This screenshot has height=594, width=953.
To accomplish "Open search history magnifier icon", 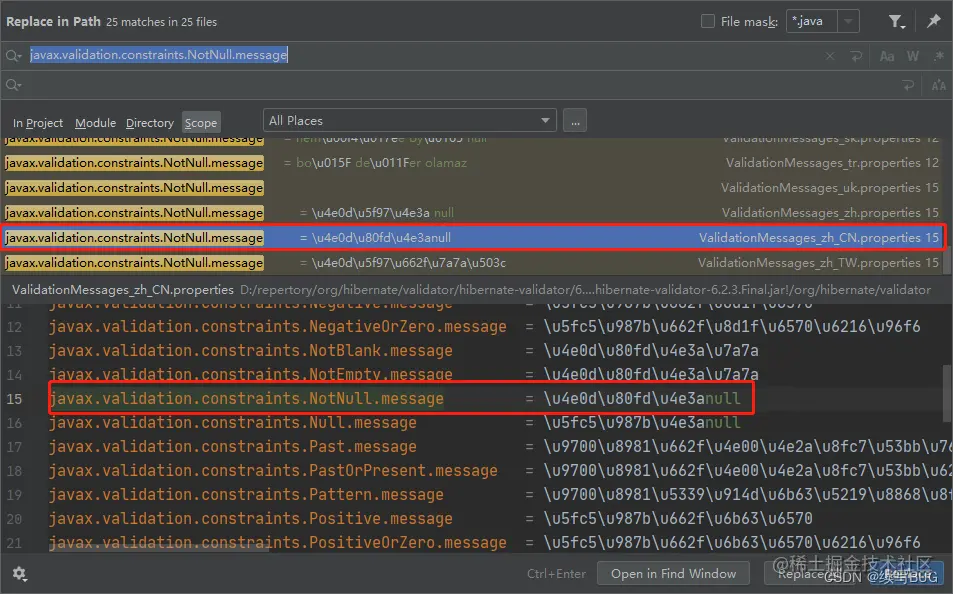I will tap(13, 56).
